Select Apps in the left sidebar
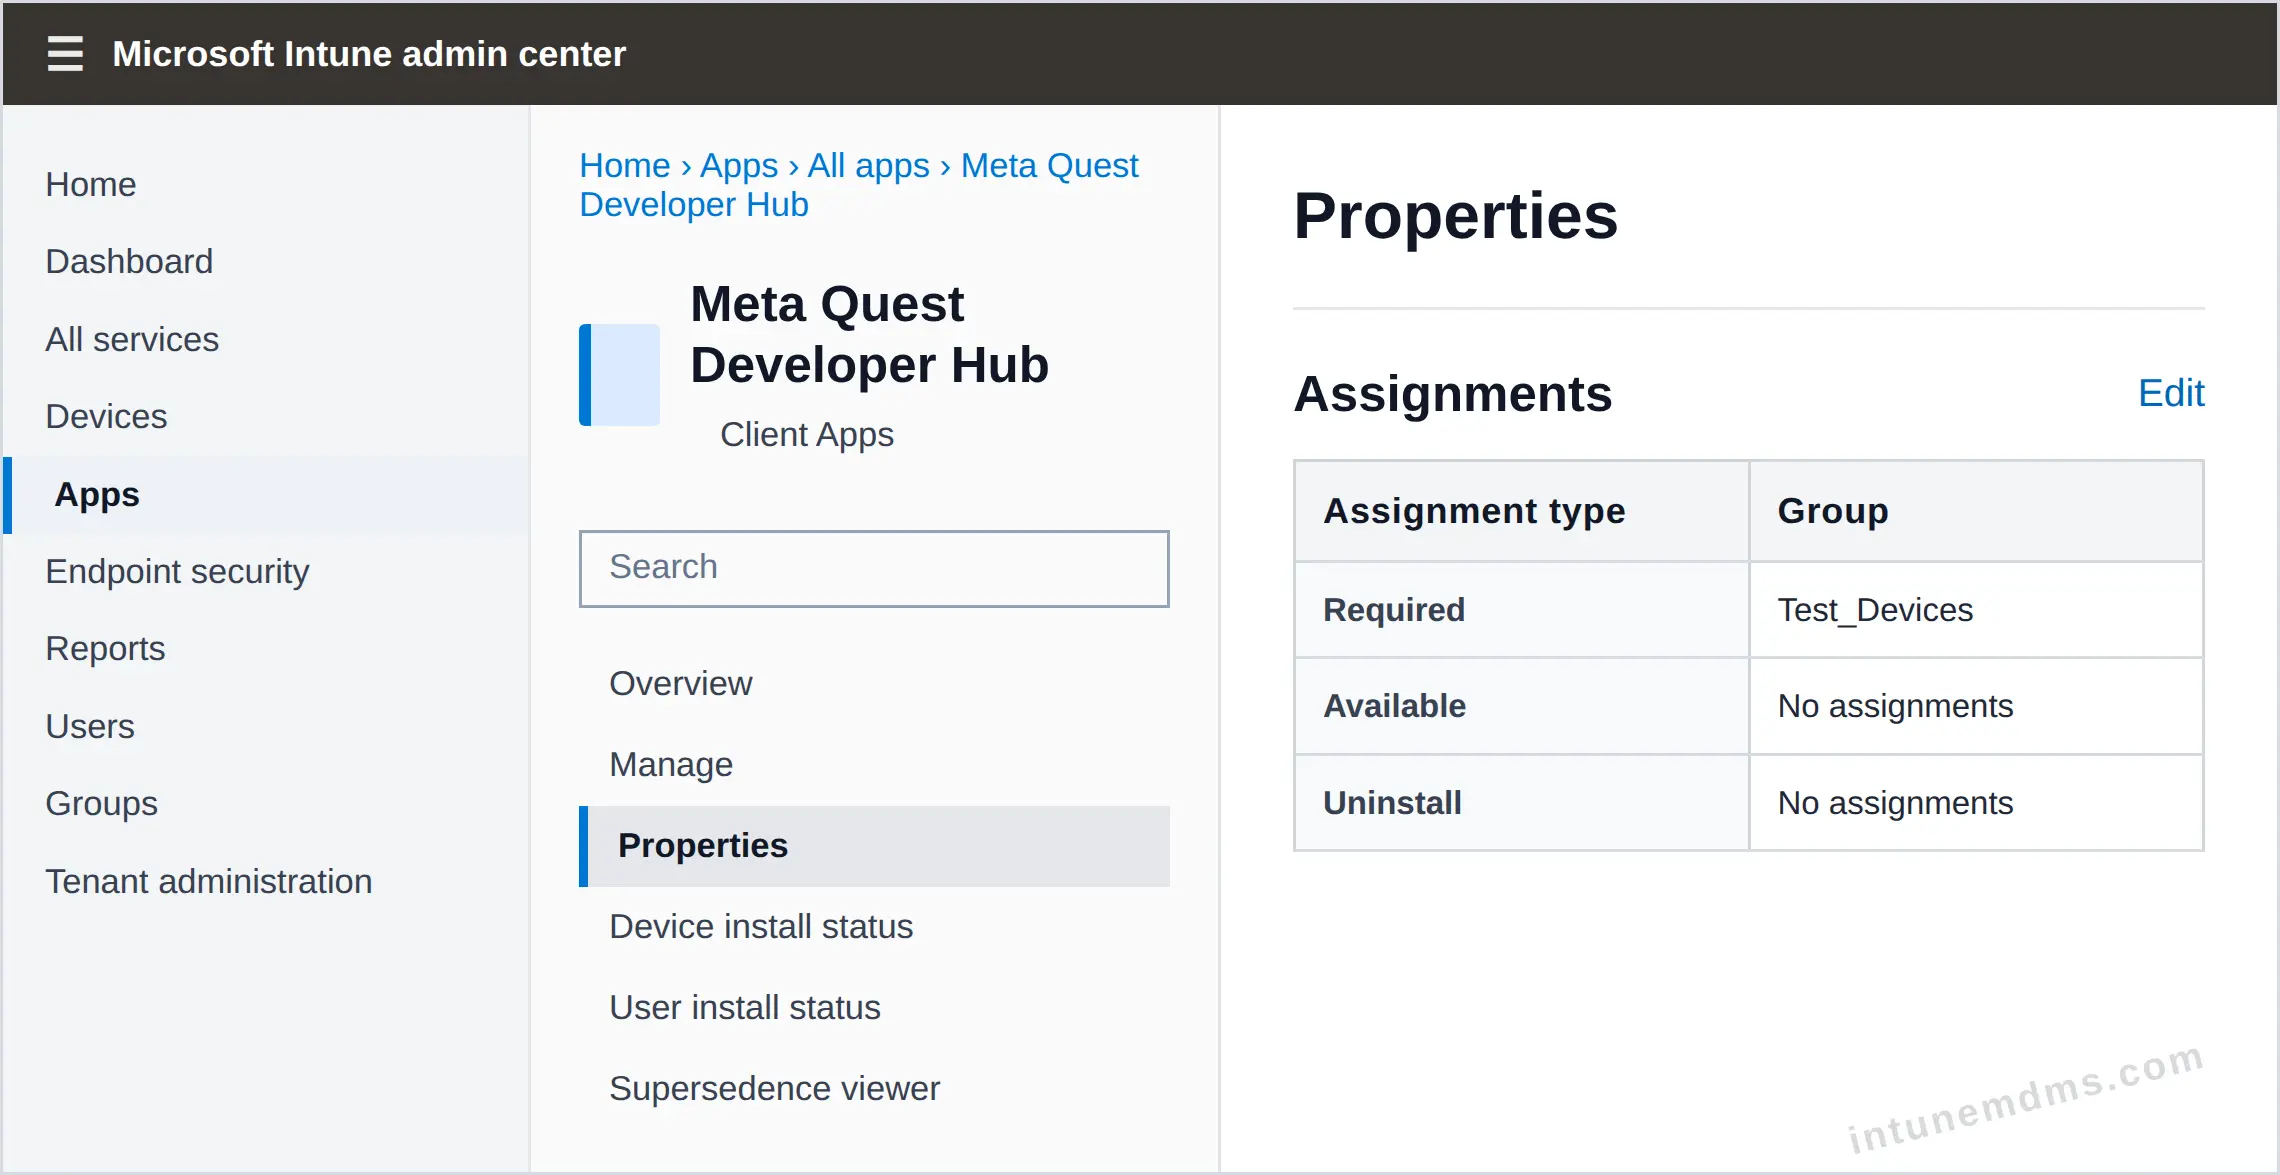Screen dimensions: 2280x1175 point(266,495)
